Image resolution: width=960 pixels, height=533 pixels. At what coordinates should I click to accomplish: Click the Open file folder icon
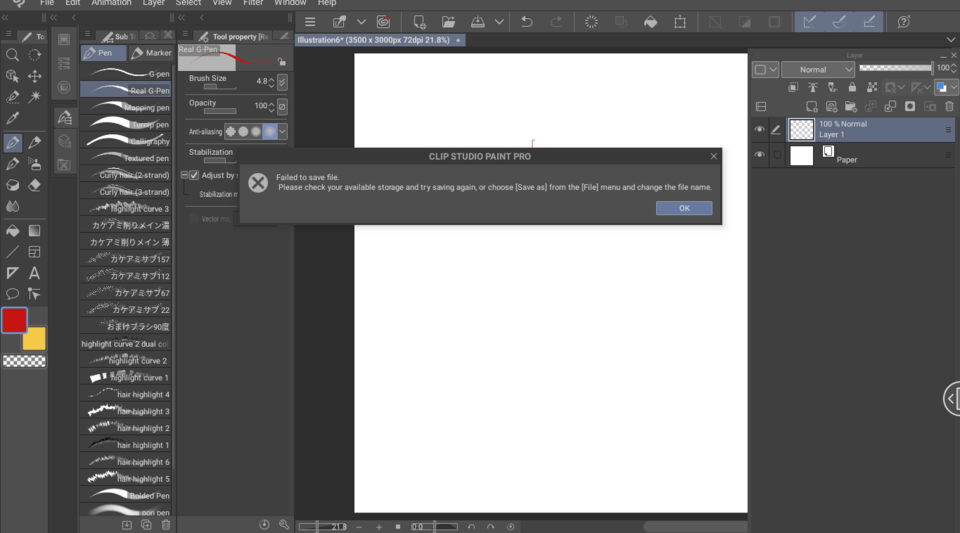tap(448, 22)
